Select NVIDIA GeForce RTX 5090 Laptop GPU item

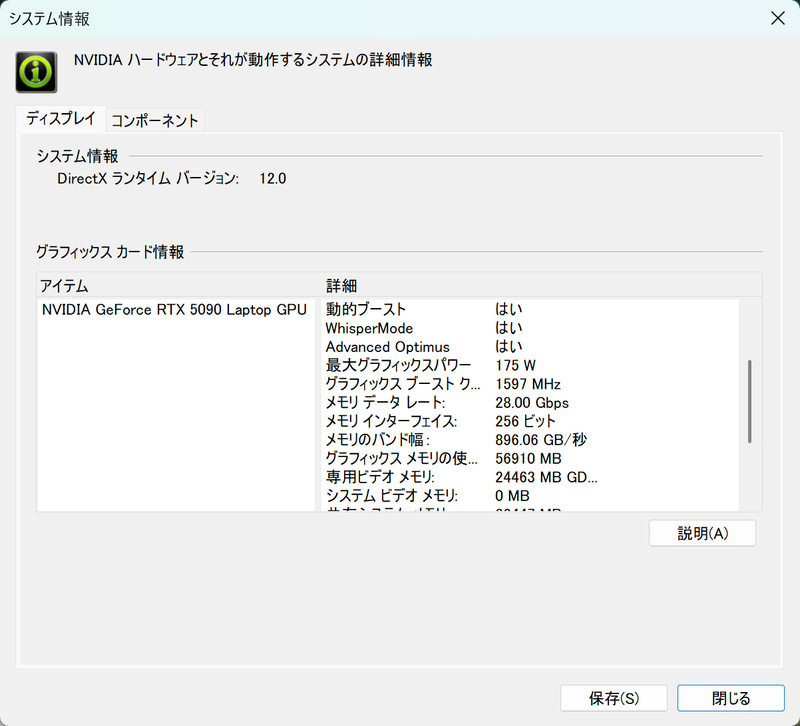tap(174, 310)
